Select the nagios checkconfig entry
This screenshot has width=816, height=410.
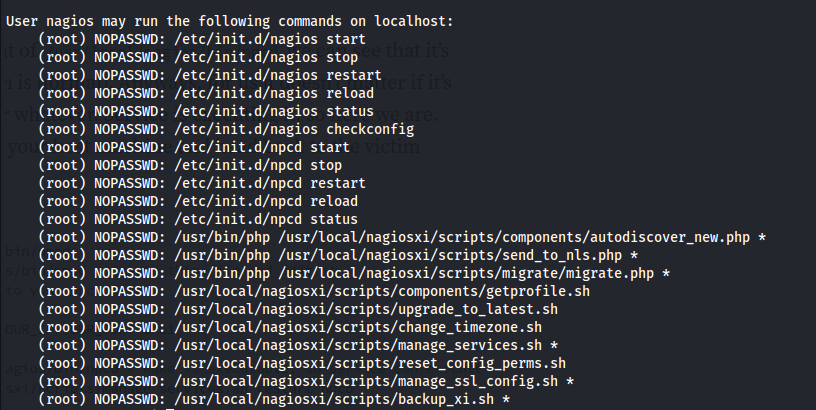click(x=226, y=129)
